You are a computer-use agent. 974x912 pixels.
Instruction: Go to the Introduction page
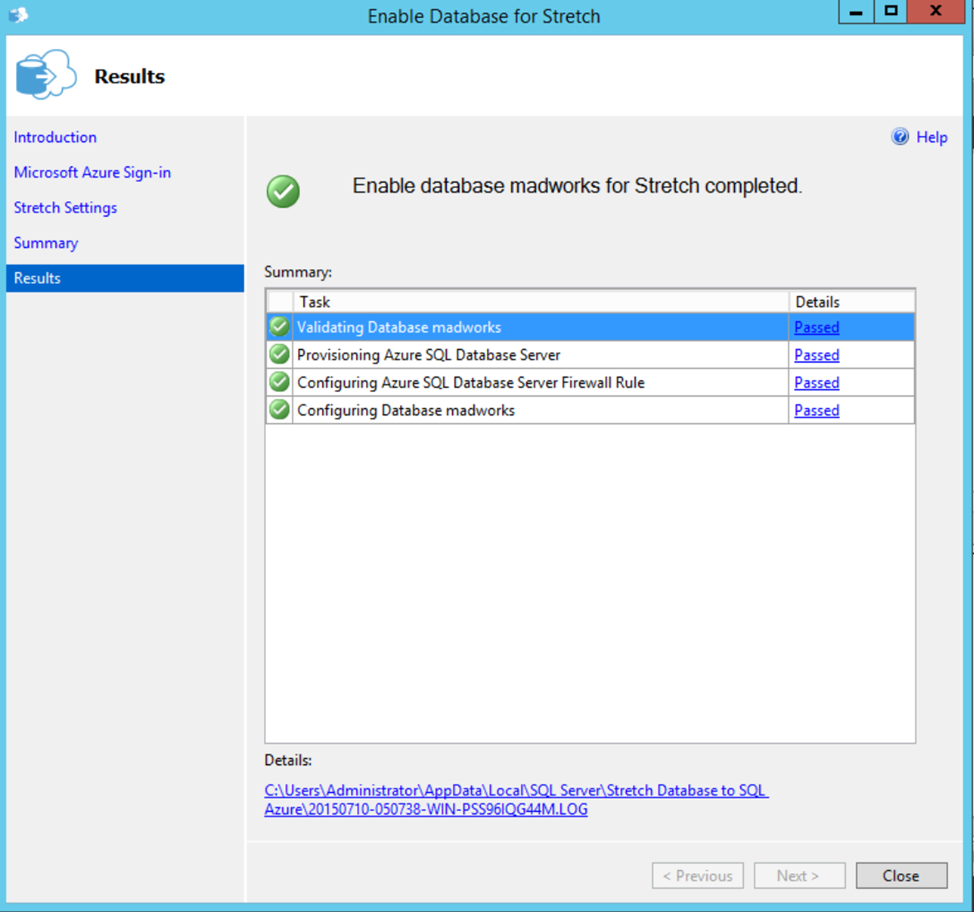tap(55, 137)
